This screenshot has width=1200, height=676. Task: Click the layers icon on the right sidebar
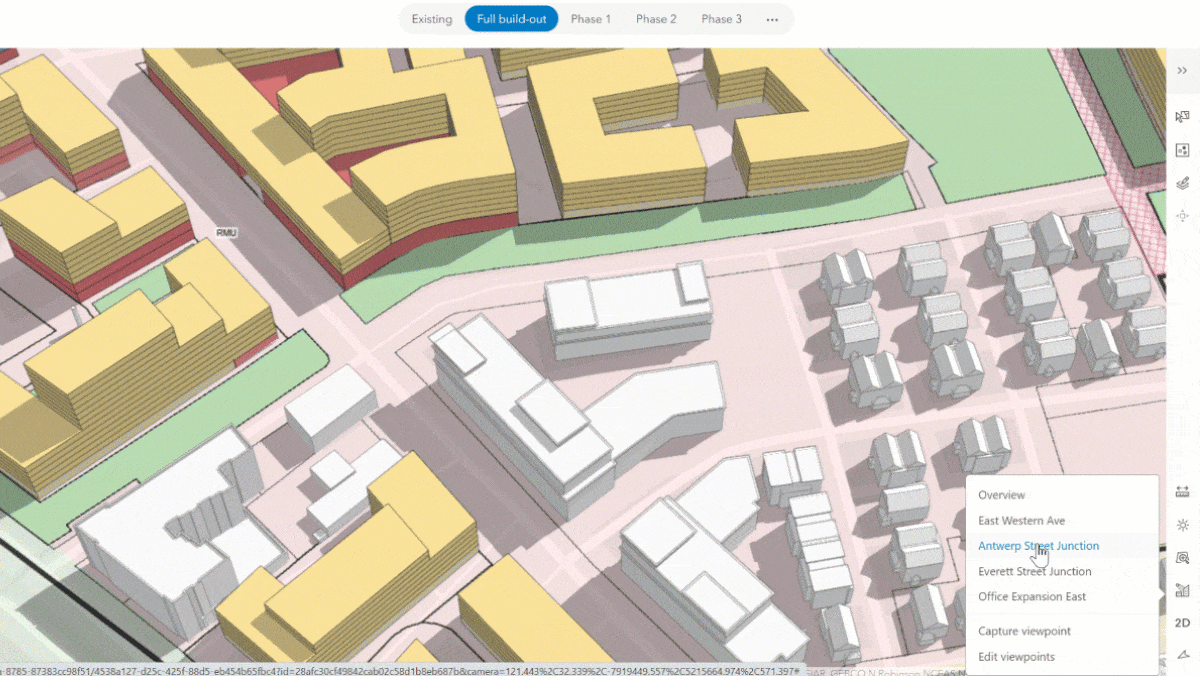pyautogui.click(x=1183, y=180)
